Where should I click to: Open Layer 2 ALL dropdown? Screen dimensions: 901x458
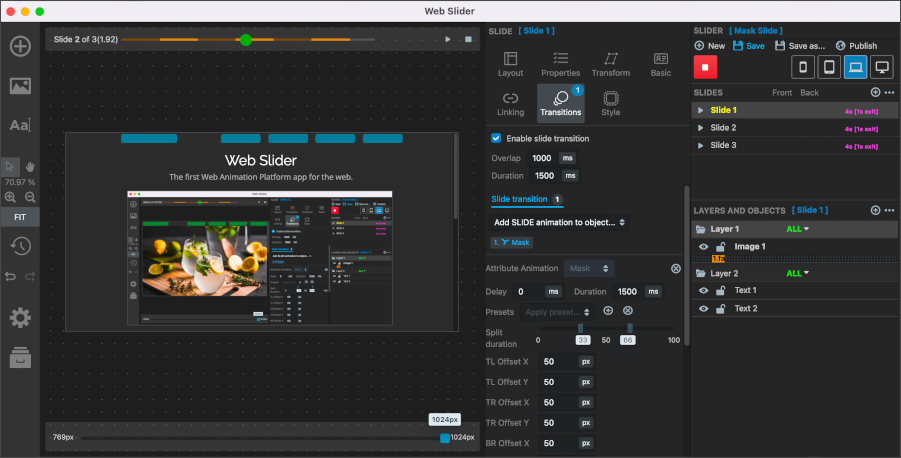[798, 273]
